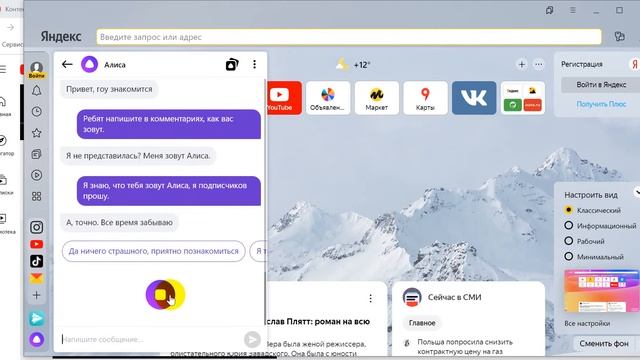This screenshot has width=640, height=360.
Task: Select the Рабочий view option
Action: [x=584, y=241]
